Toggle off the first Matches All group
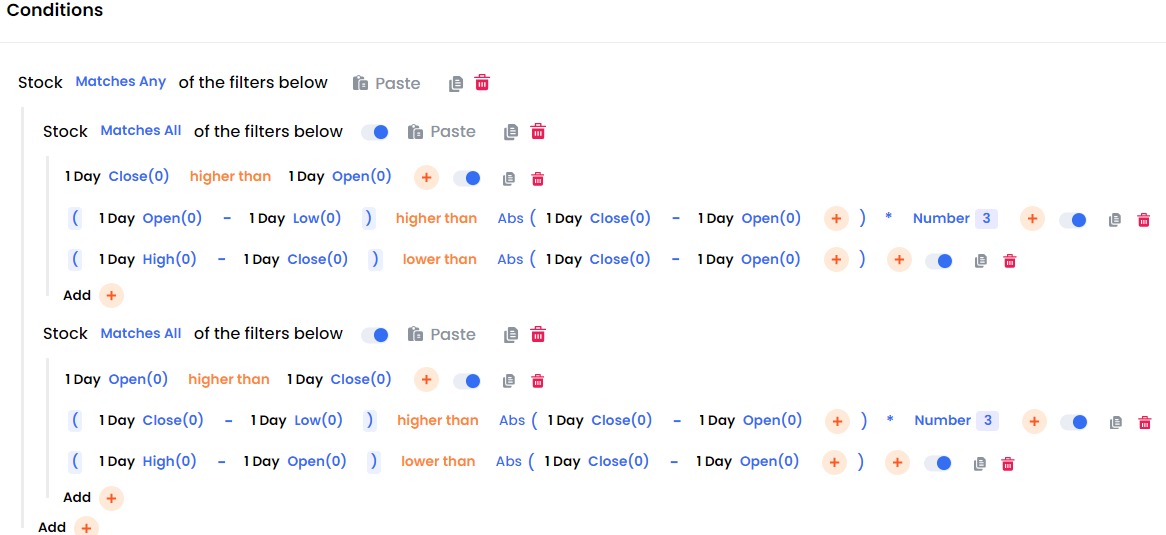 click(375, 132)
